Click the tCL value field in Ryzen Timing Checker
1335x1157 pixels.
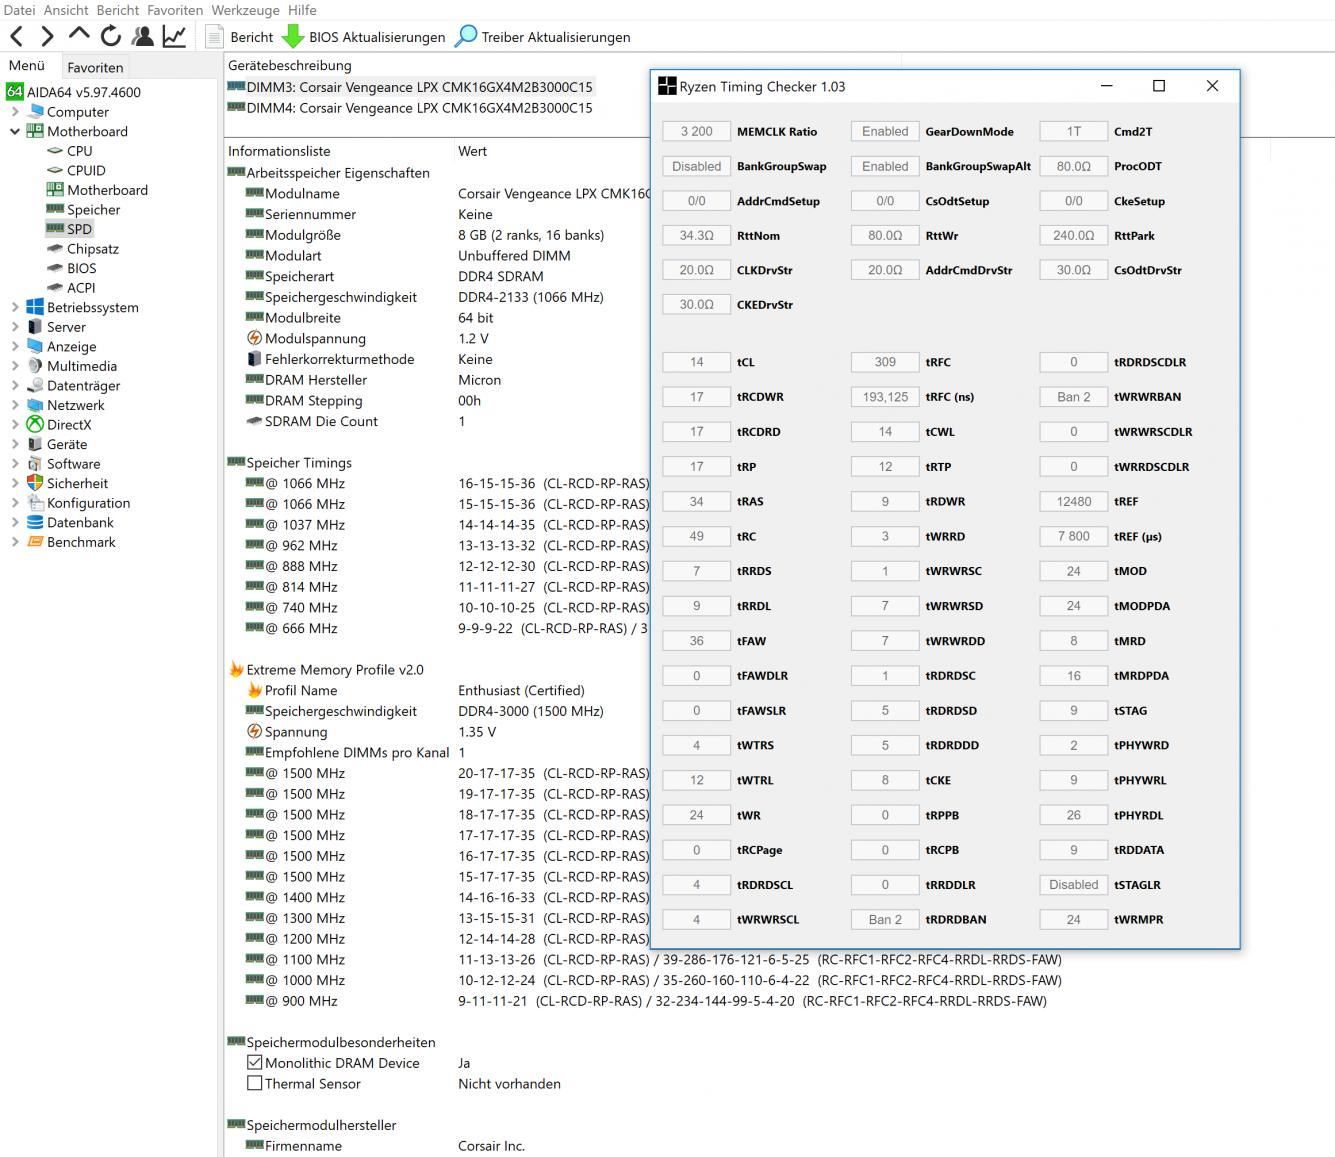696,362
